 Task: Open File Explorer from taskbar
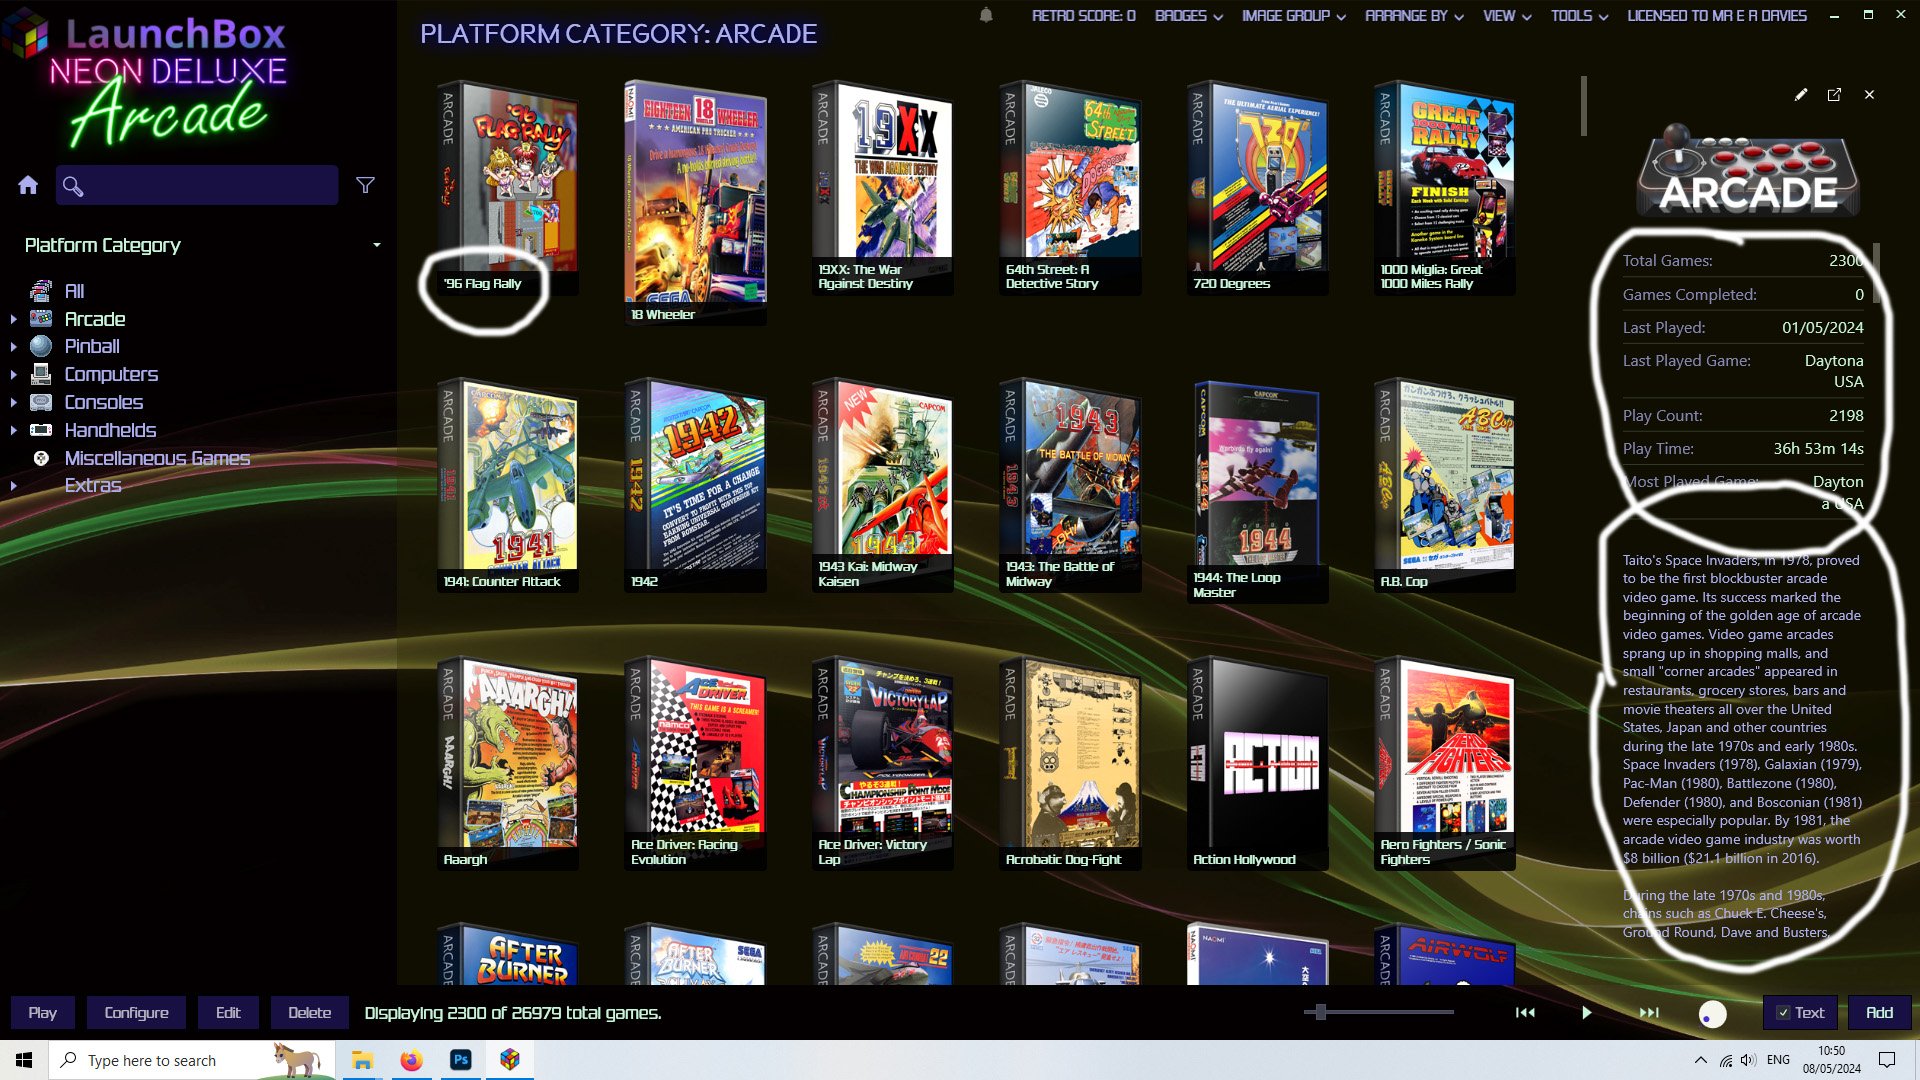pyautogui.click(x=362, y=1060)
